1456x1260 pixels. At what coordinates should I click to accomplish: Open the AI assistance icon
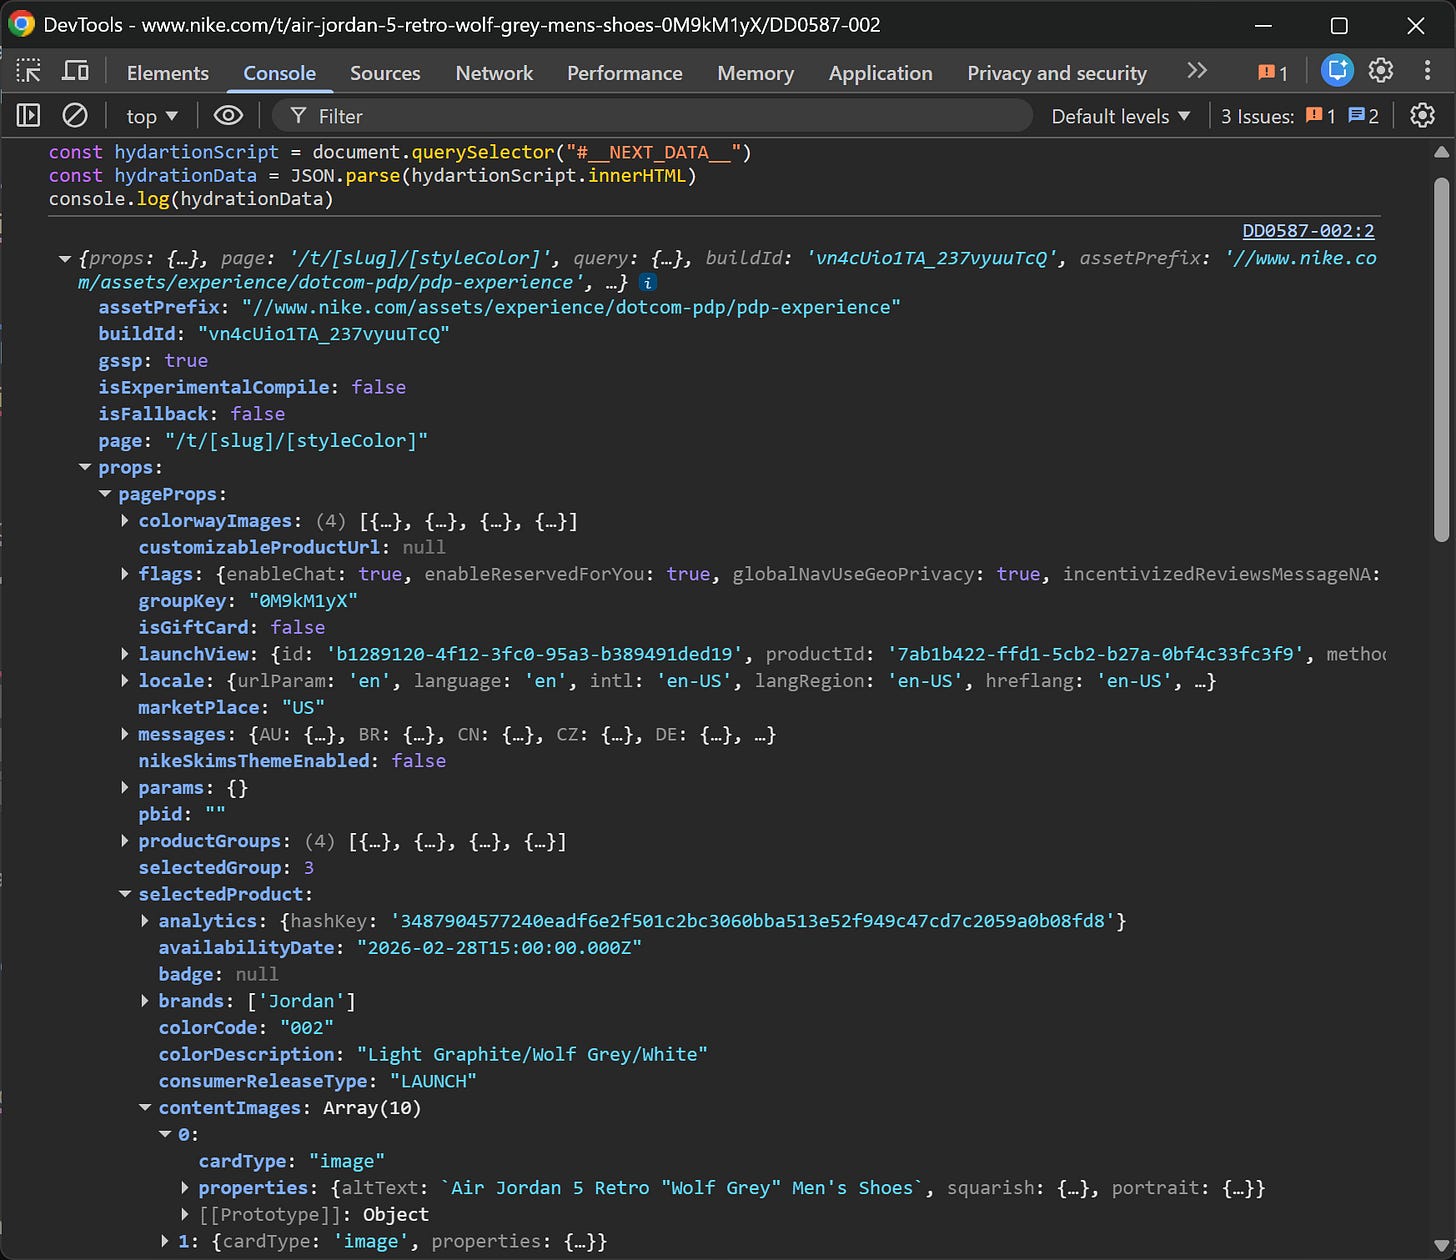click(x=1337, y=71)
